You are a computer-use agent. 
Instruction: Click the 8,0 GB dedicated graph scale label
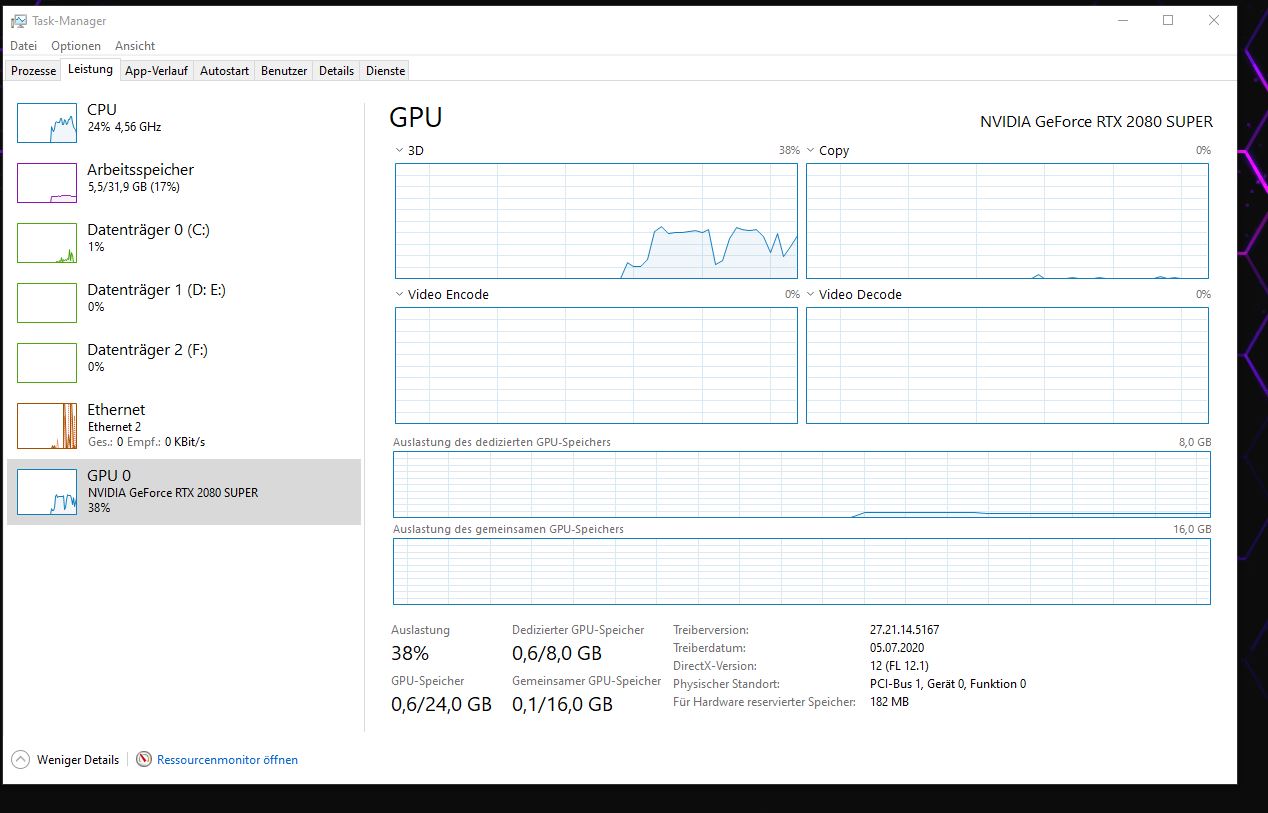point(1195,442)
